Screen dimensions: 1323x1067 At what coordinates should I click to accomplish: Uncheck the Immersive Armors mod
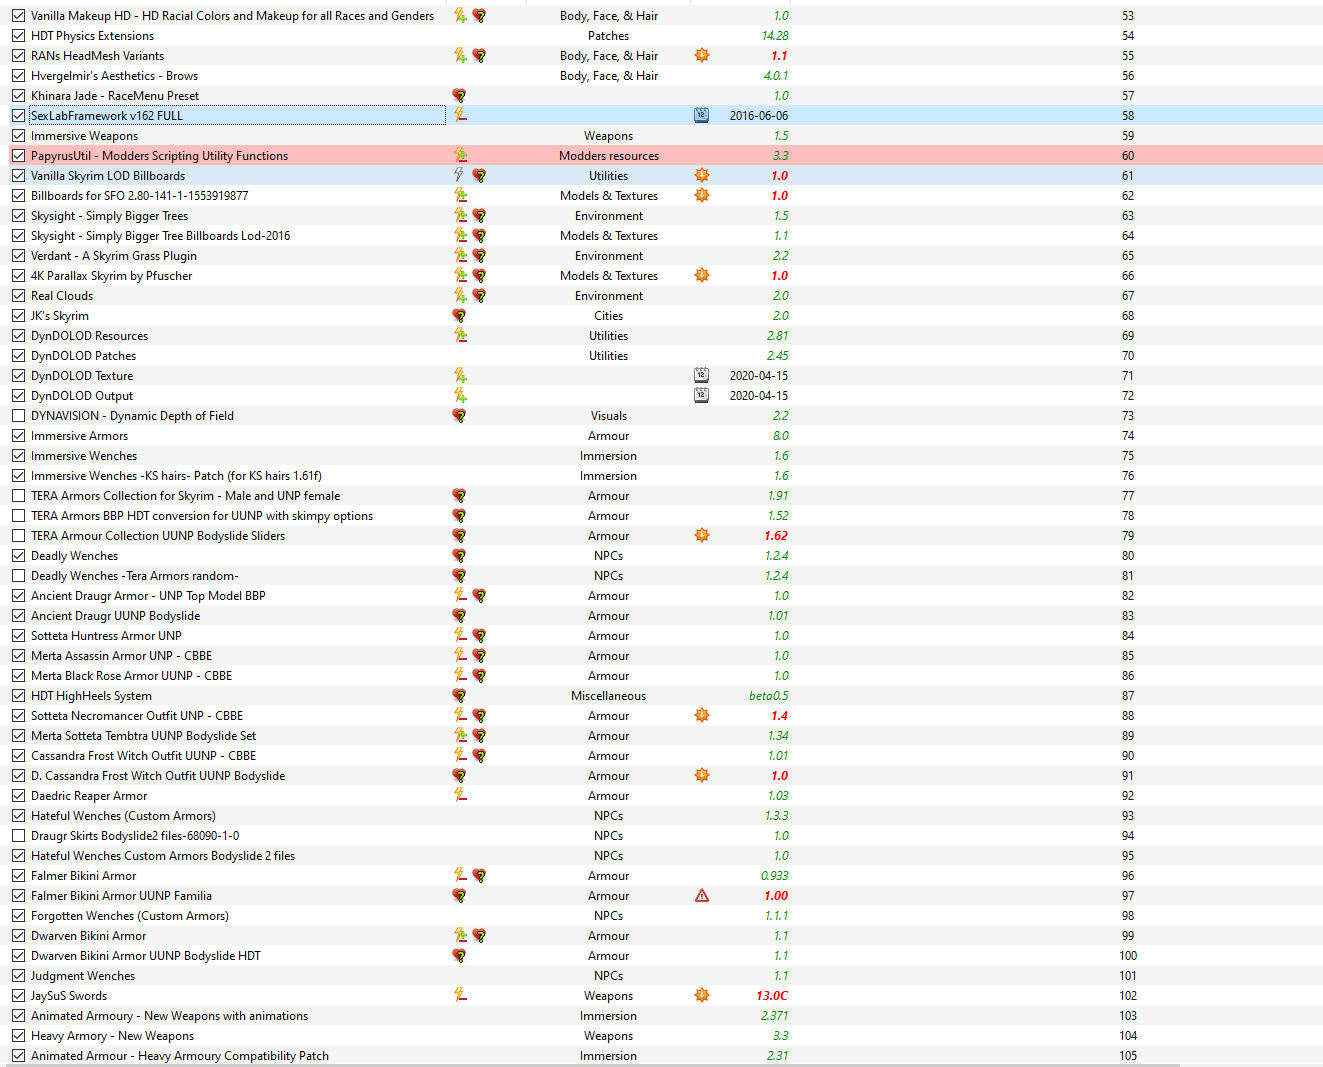18,435
